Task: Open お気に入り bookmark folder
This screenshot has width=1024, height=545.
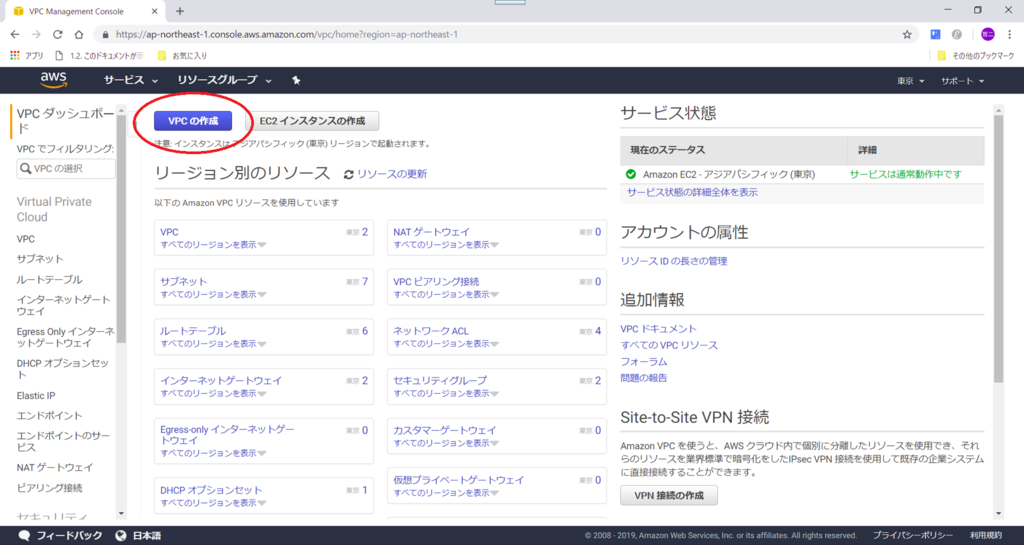Action: [x=183, y=56]
